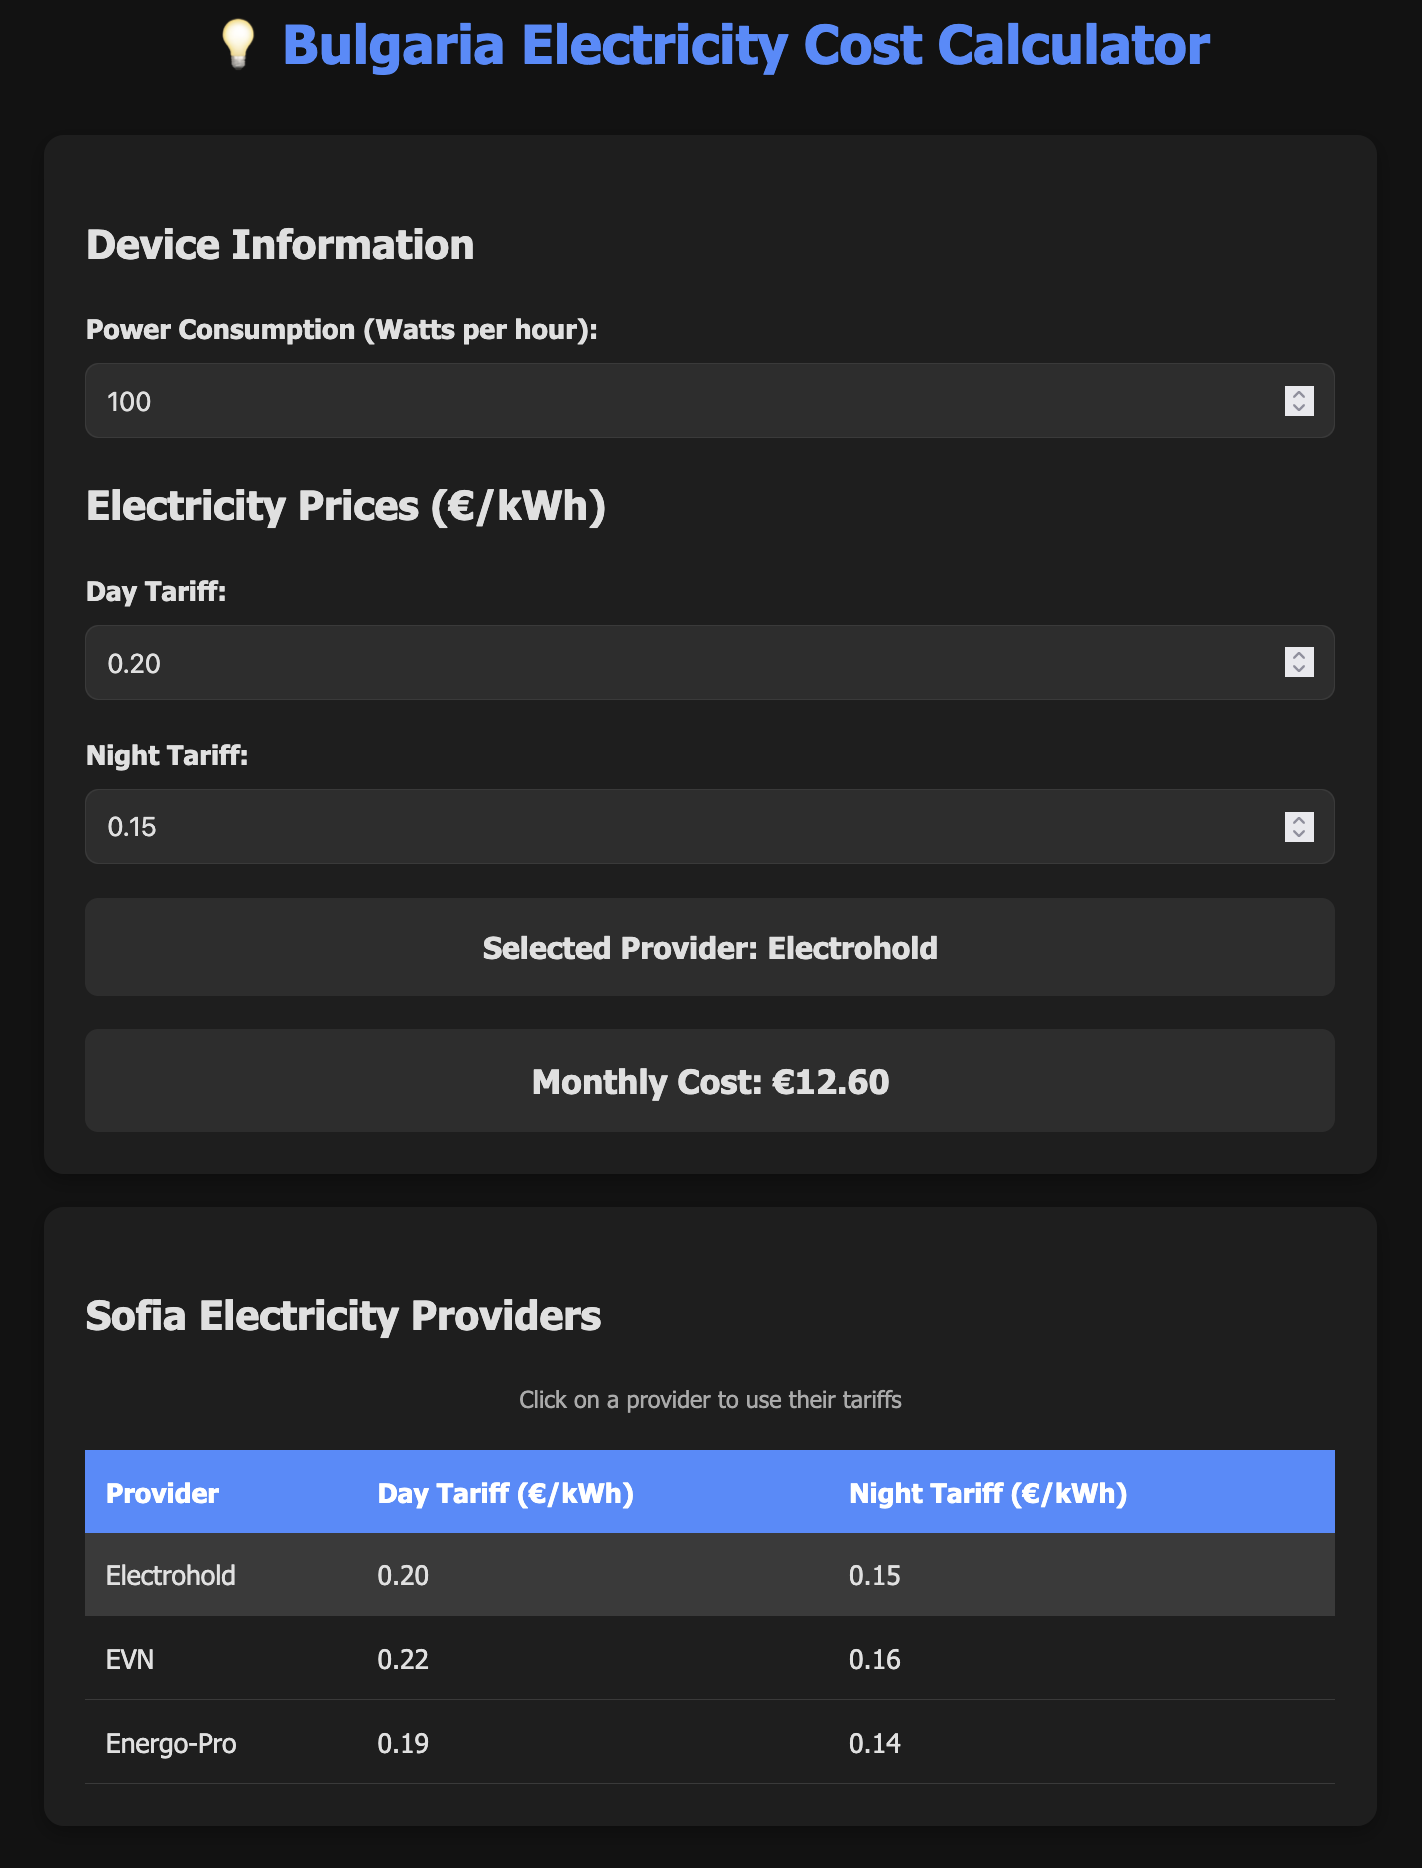Click the EVN day tariff value 0.22

click(403, 1659)
